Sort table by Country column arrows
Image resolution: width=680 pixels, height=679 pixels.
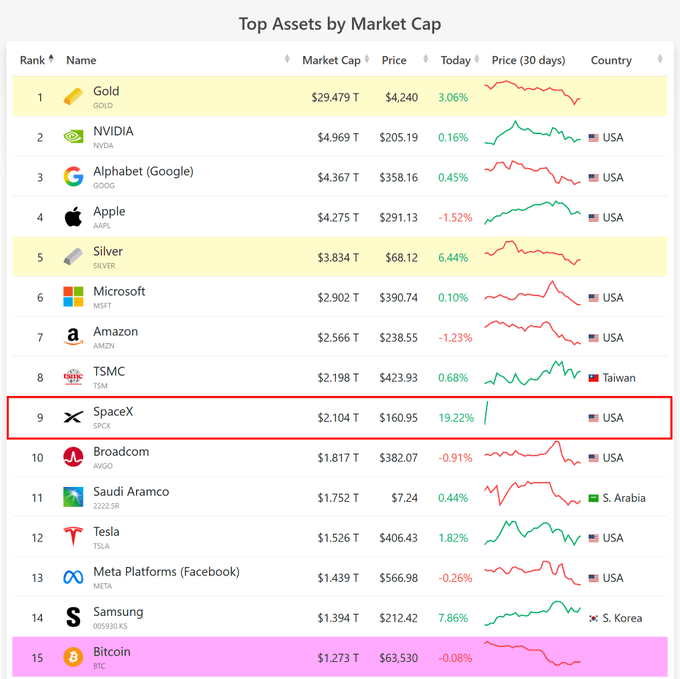(660, 59)
